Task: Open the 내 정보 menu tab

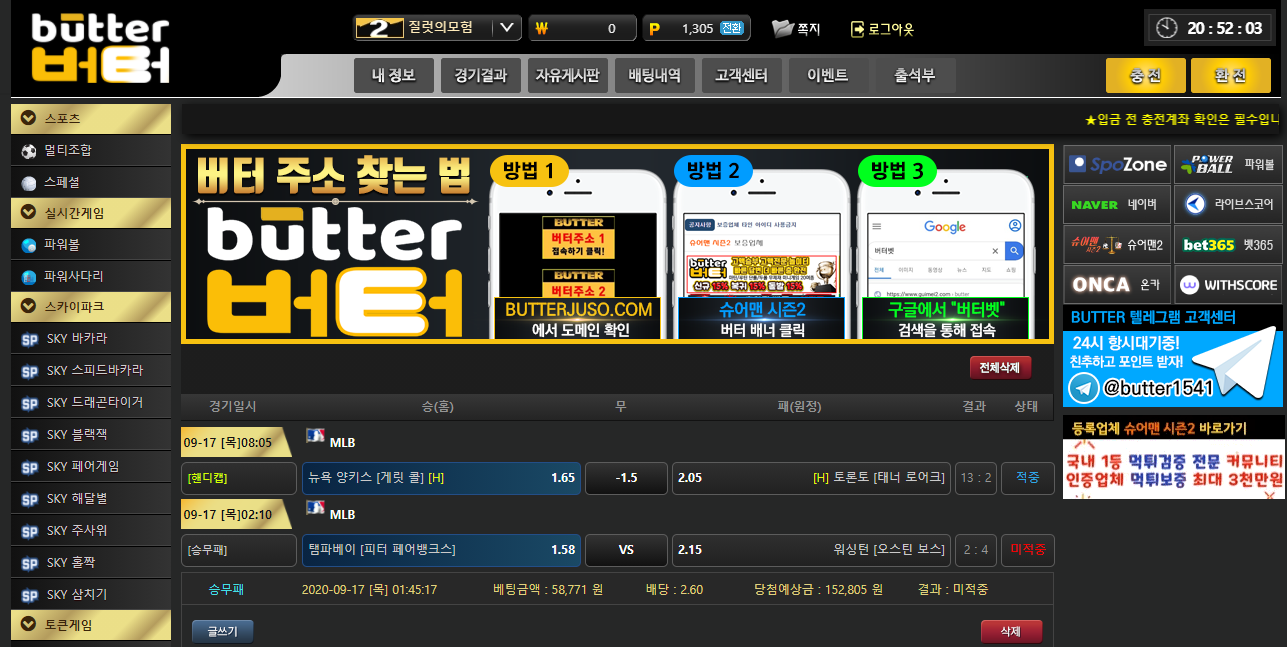Action: click(x=393, y=75)
